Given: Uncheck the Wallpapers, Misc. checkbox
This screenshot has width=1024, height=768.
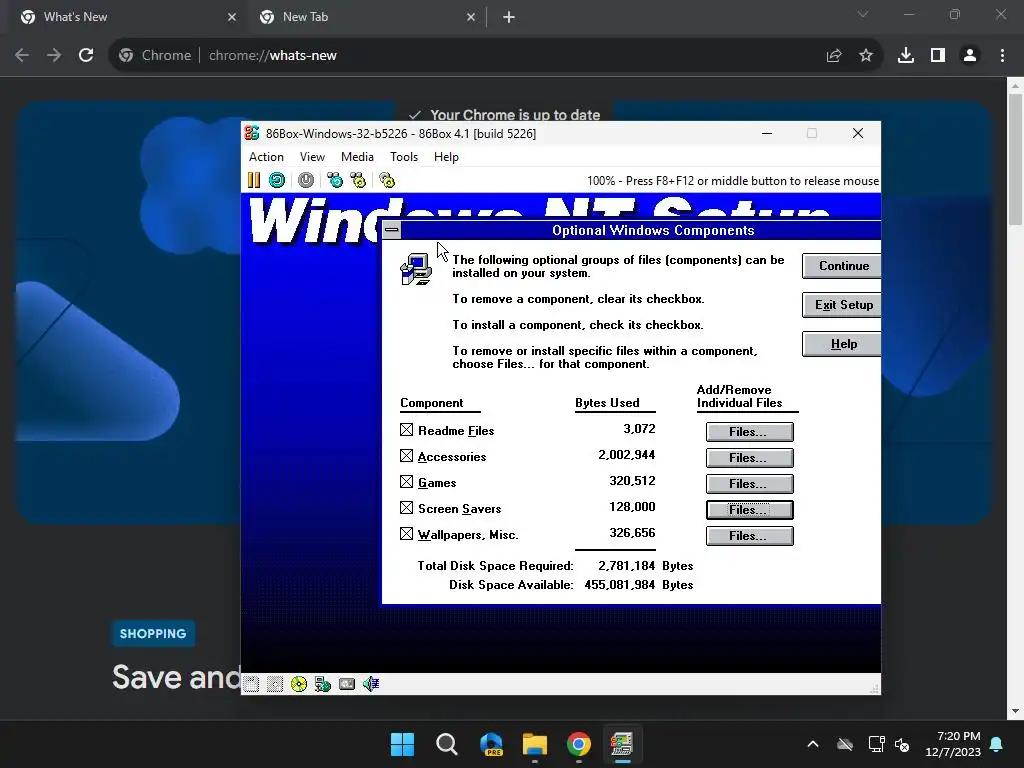Looking at the screenshot, I should [406, 534].
